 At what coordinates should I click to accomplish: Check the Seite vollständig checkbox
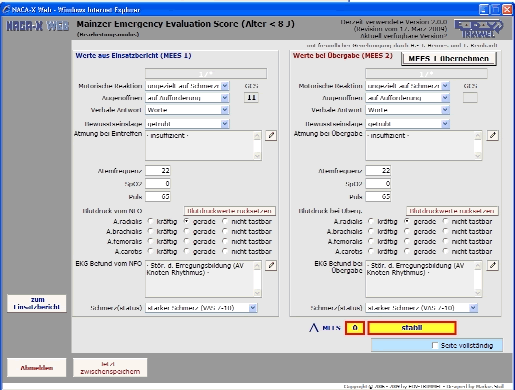click(x=435, y=345)
